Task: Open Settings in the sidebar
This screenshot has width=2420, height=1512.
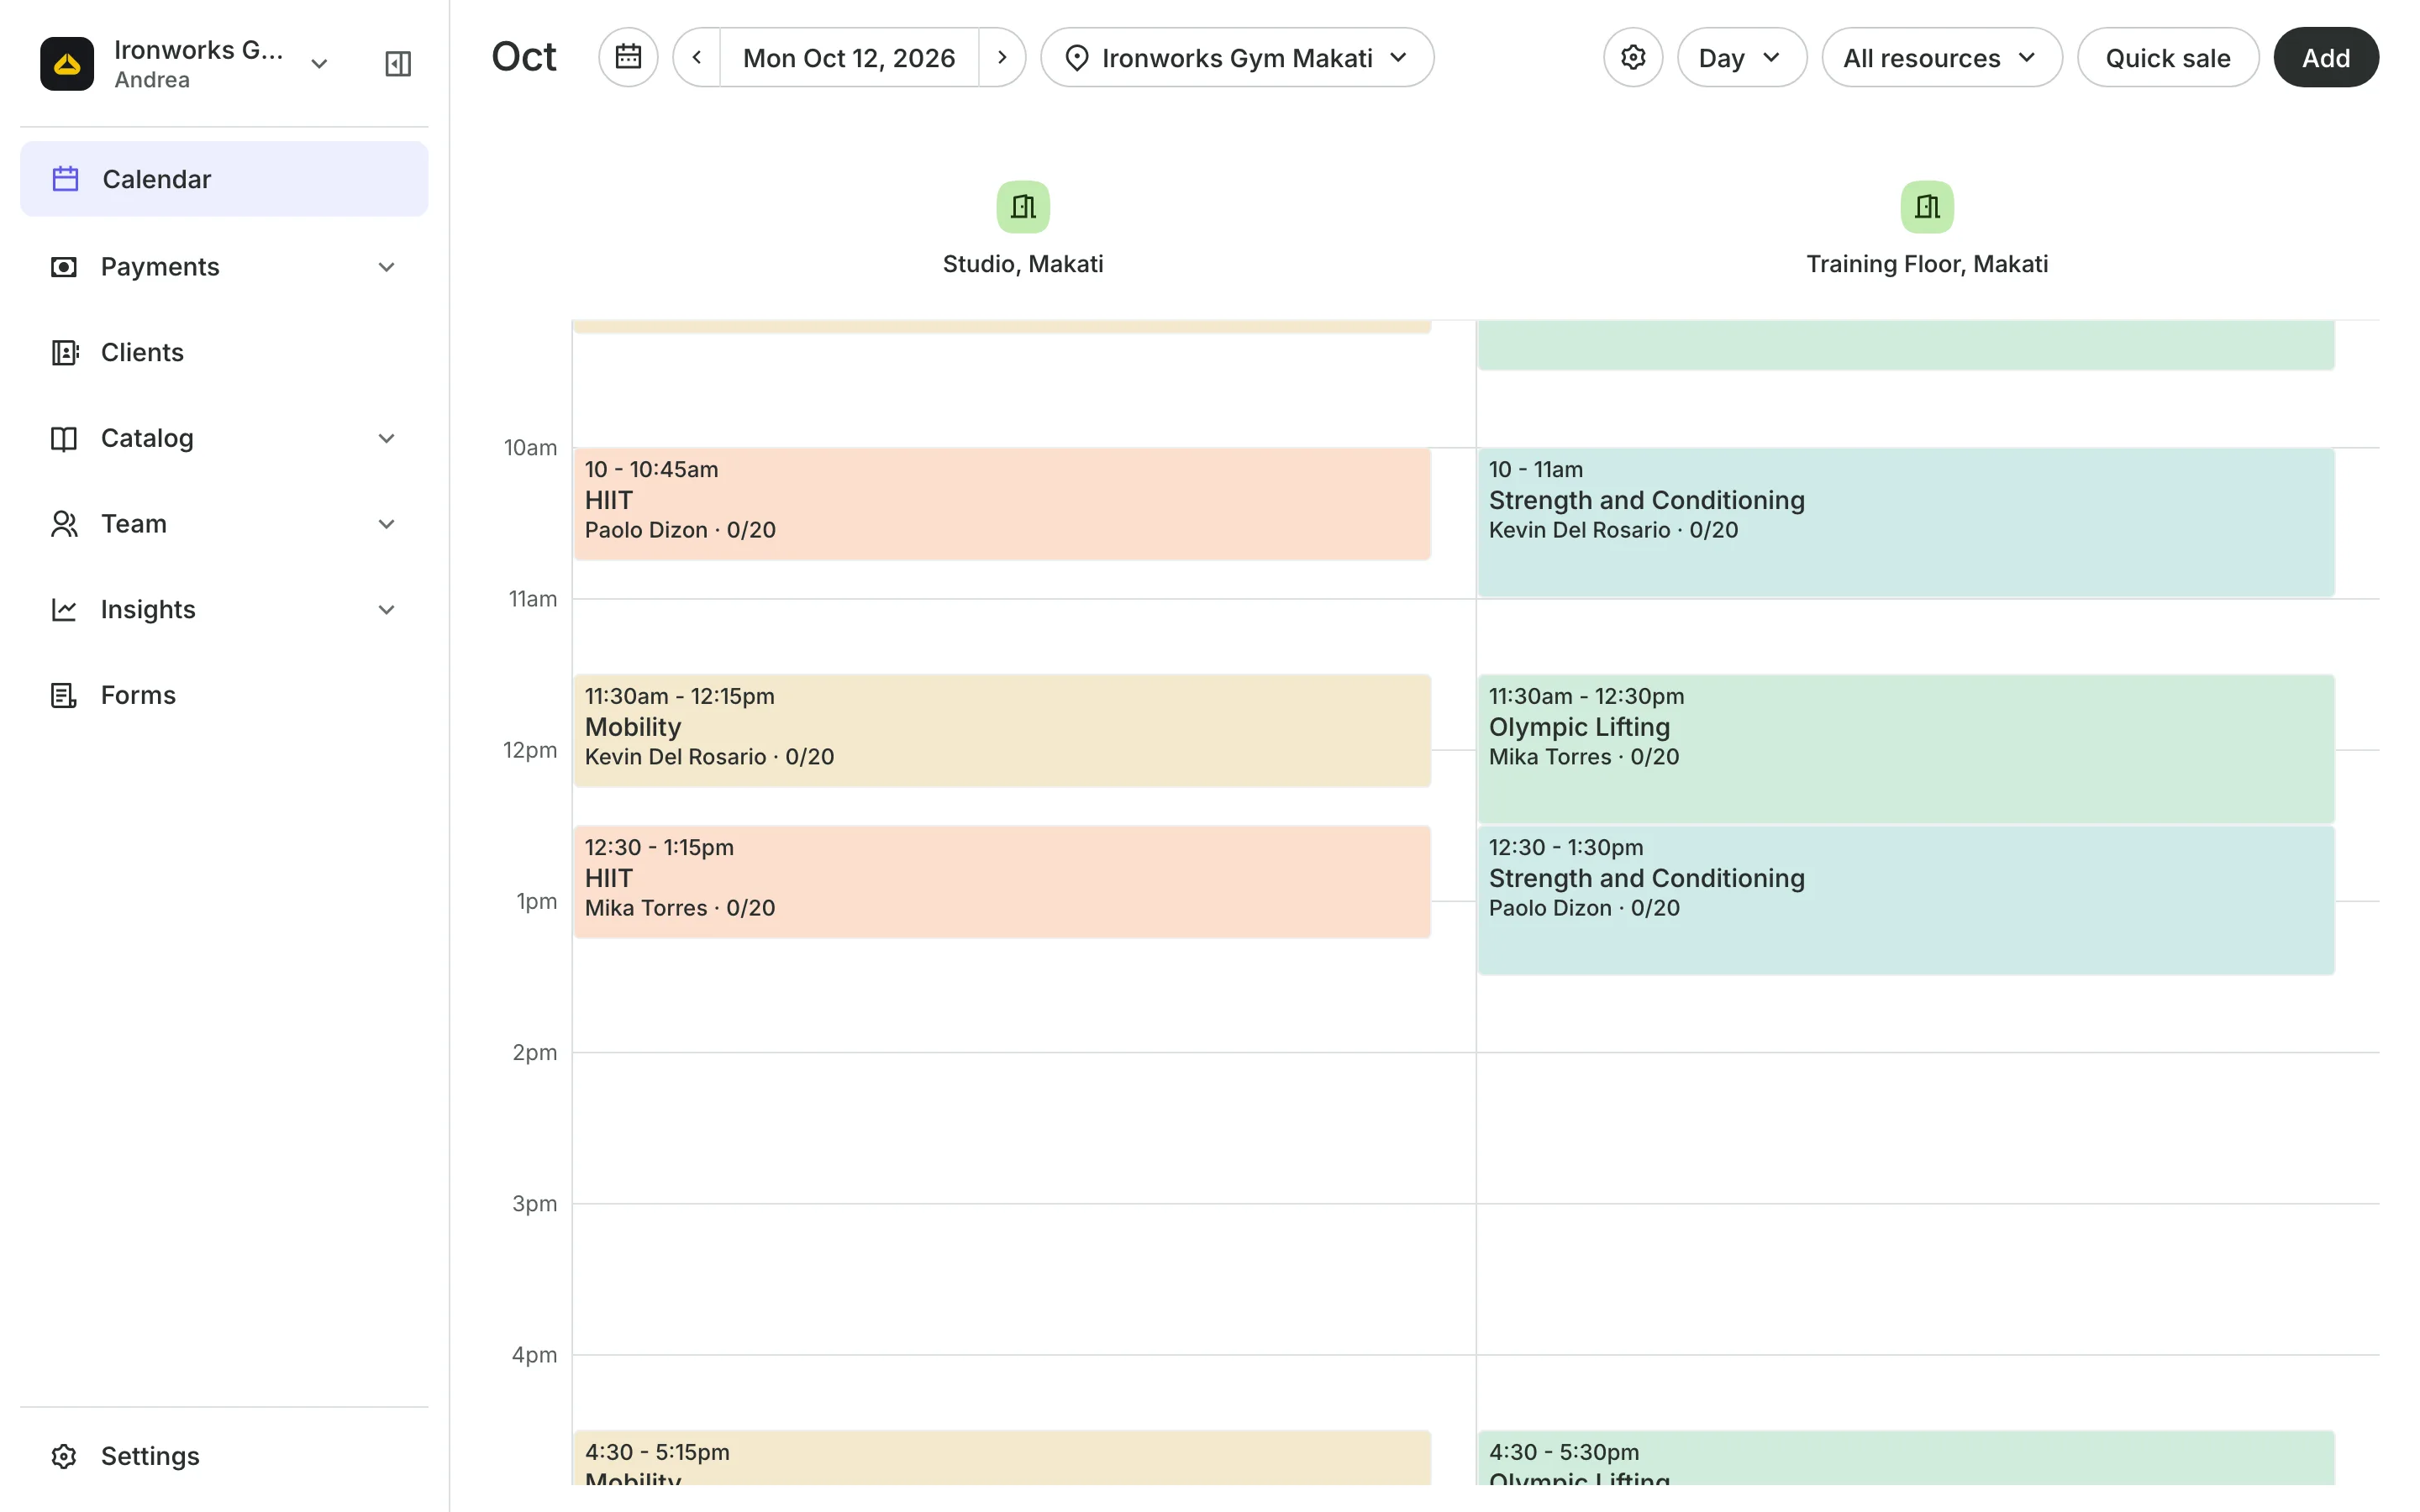Action: pyautogui.click(x=224, y=1456)
